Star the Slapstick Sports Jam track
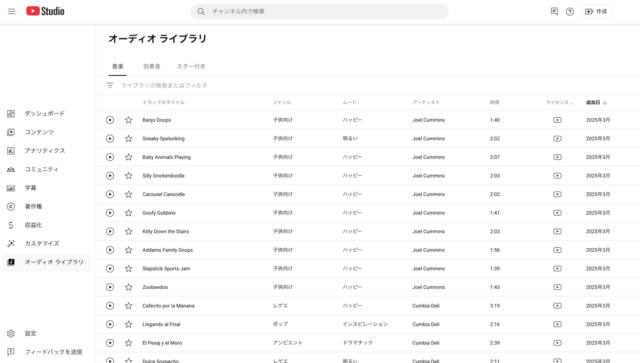The height and width of the screenshot is (363, 640). (x=129, y=269)
